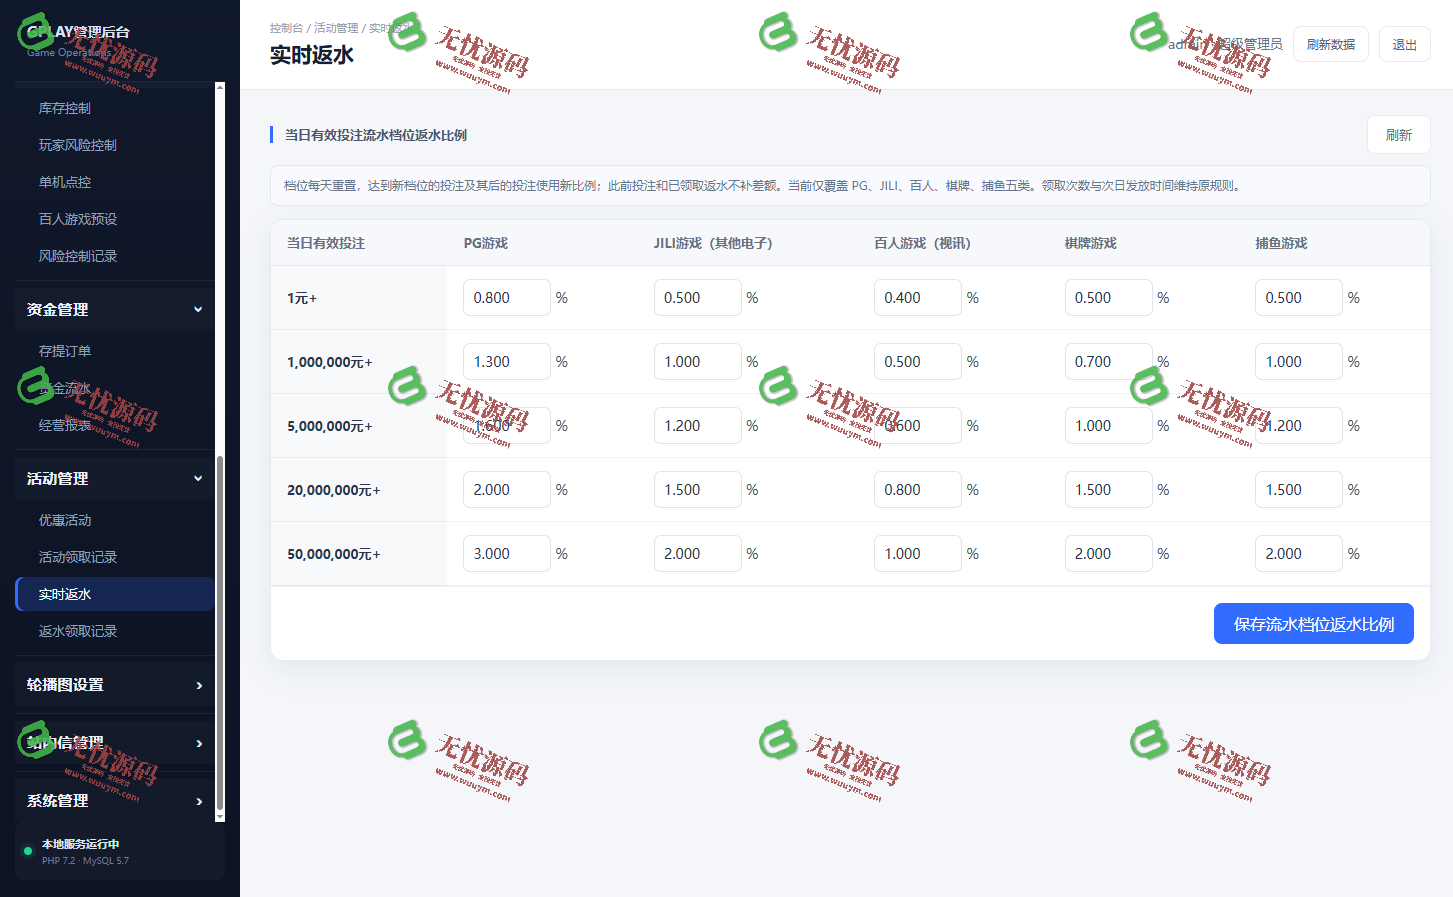Edit 百人游戏 rate in 20,000,000元+ row

(x=918, y=490)
